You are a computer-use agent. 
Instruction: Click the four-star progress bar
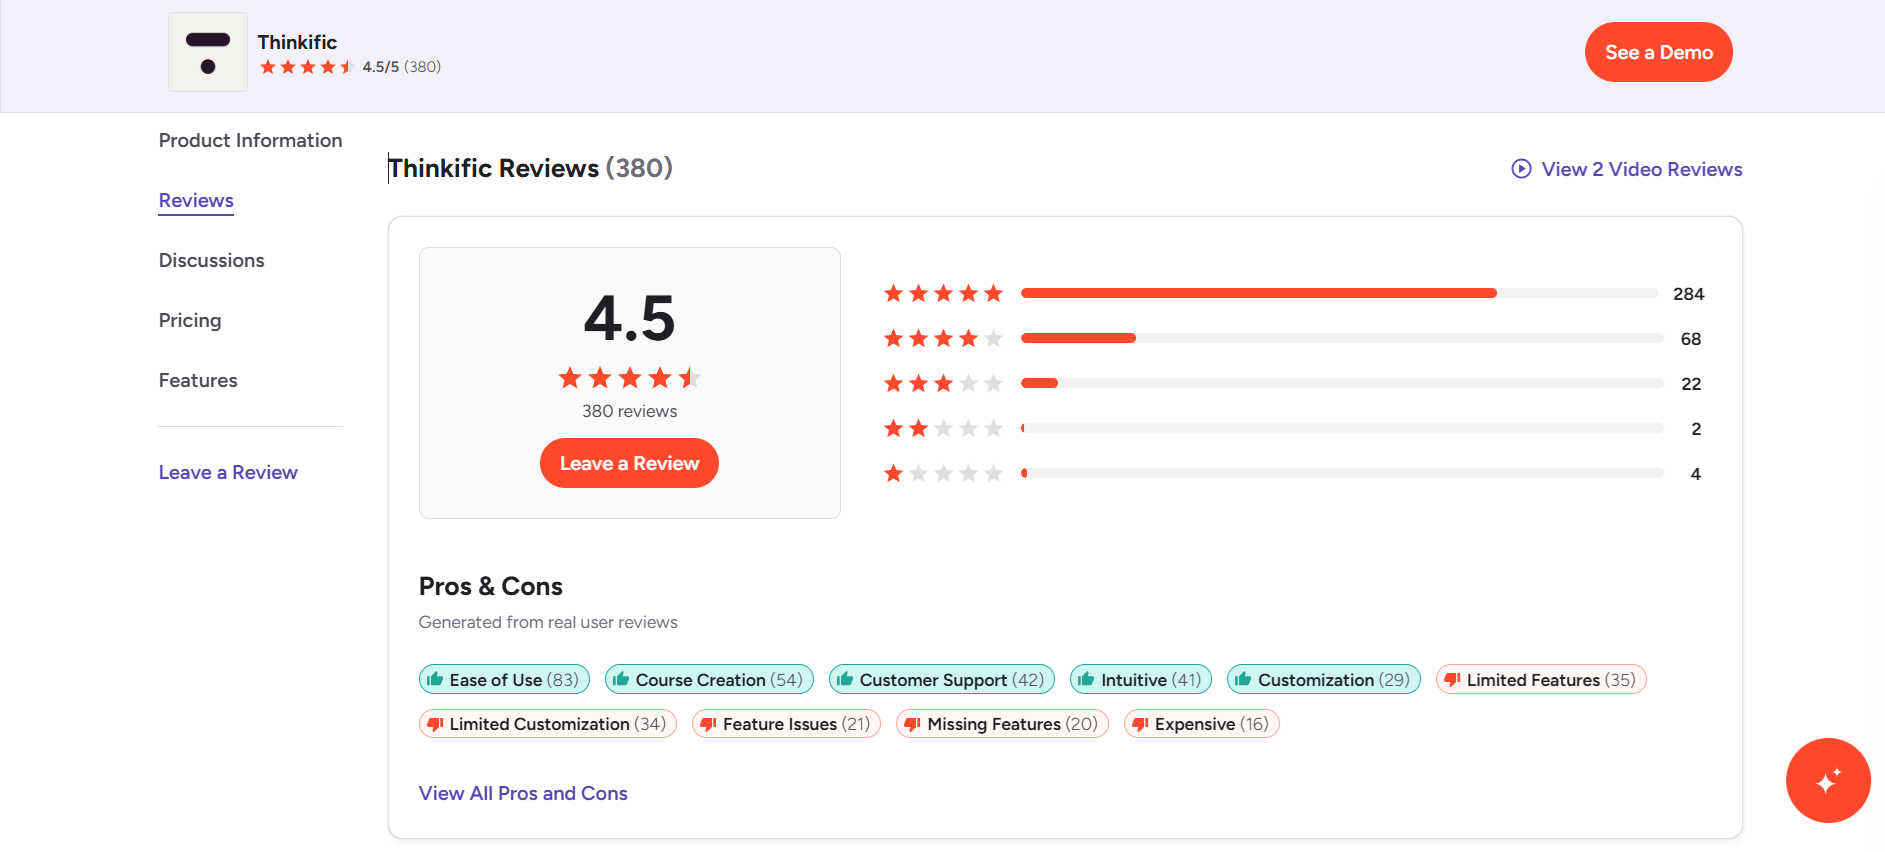click(1342, 338)
